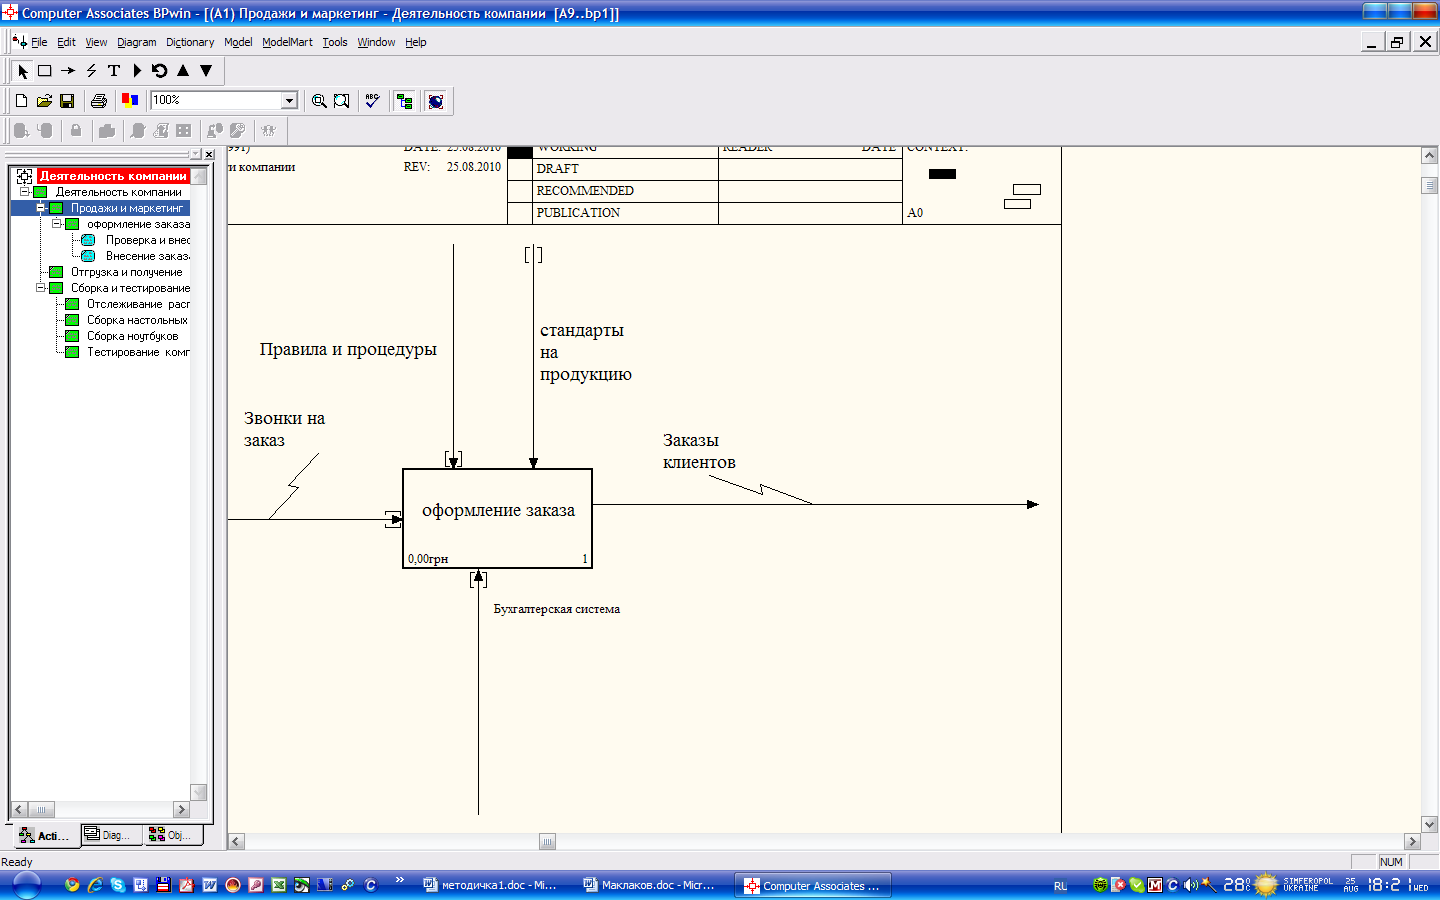Select Внесение заказа tree item
1440x900 pixels.
[147, 256]
